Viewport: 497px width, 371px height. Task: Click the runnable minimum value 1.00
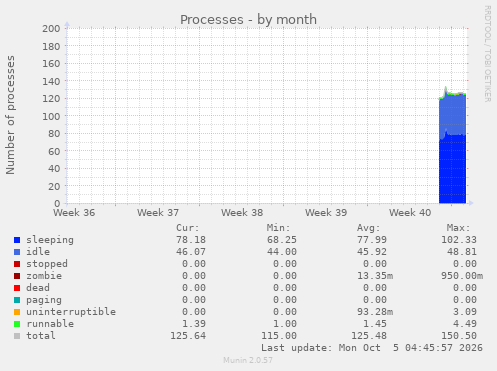pos(285,324)
